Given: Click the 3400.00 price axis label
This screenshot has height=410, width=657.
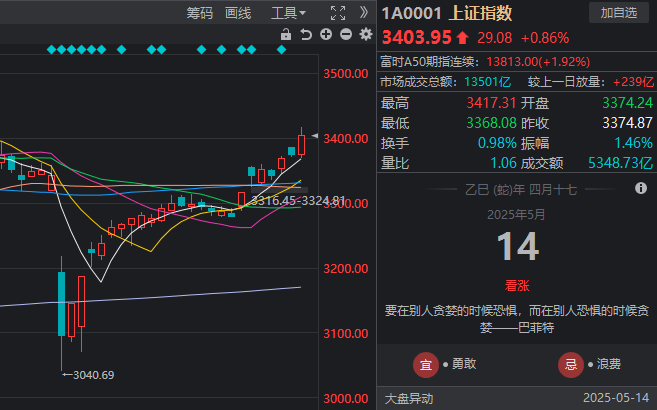Looking at the screenshot, I should pos(346,139).
